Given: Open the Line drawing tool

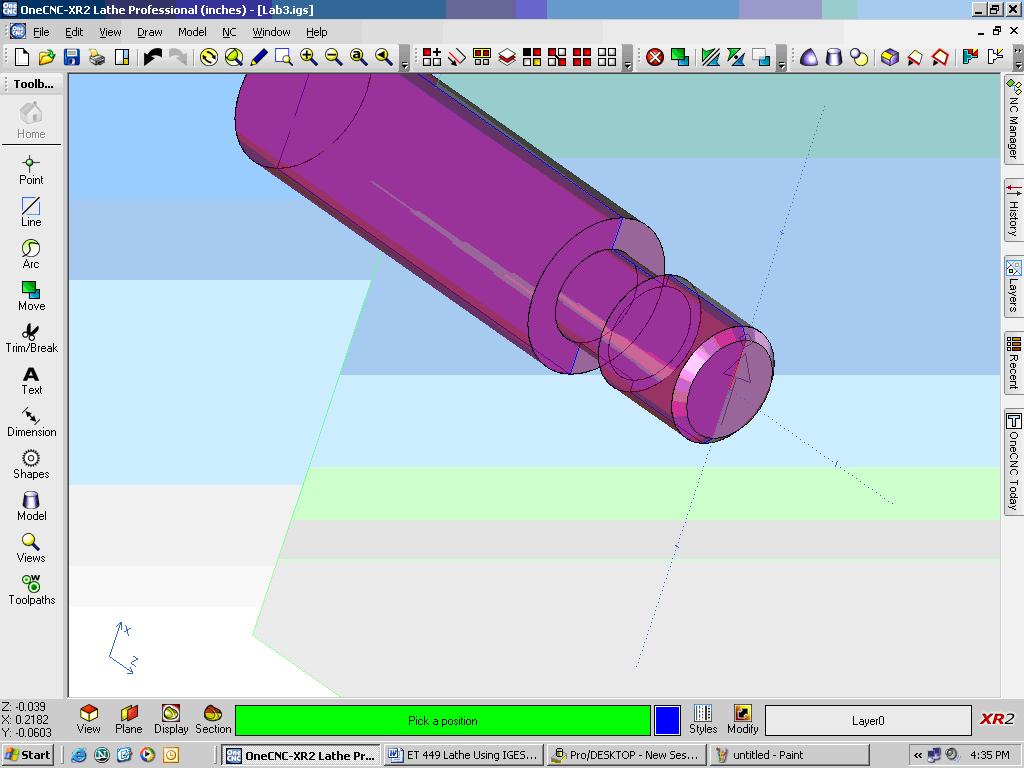Looking at the screenshot, I should (31, 211).
